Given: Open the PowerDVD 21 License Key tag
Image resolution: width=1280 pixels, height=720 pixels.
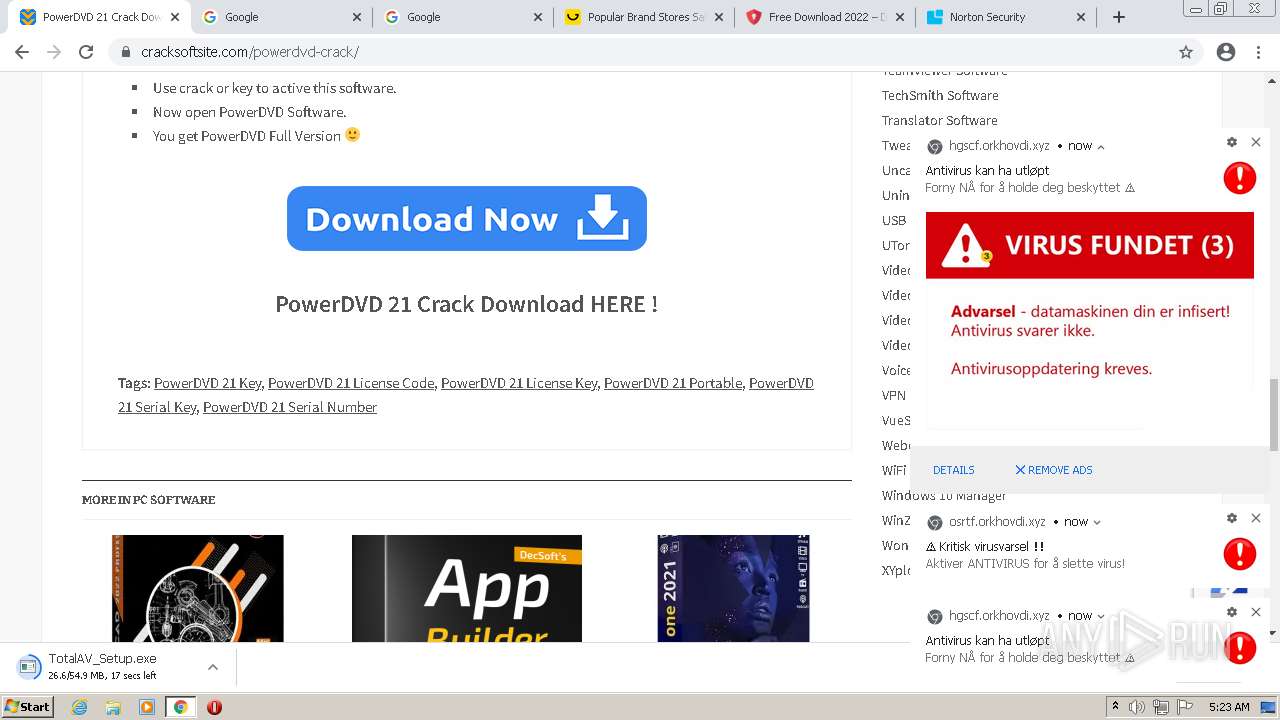Looking at the screenshot, I should click(x=519, y=383).
